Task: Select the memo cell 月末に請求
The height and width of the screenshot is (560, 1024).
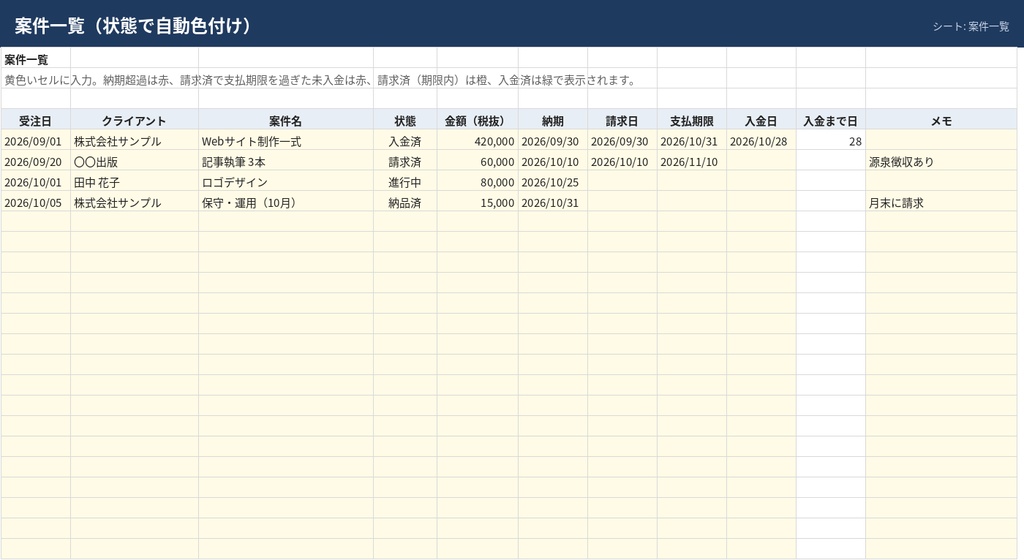Action: 941,203
